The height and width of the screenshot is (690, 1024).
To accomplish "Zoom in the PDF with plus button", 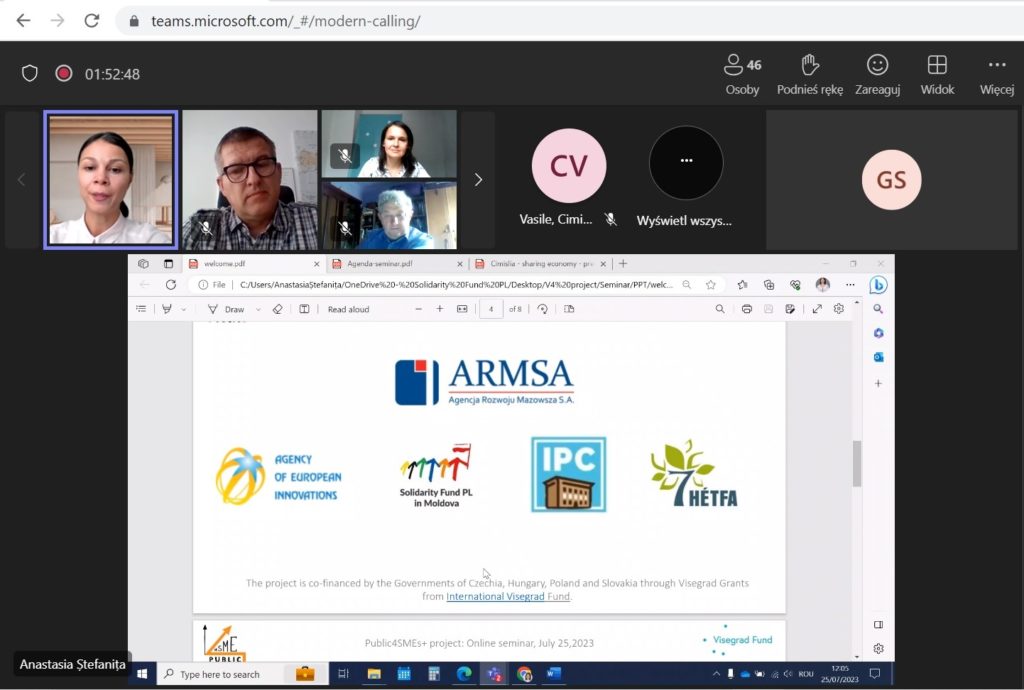I will tap(440, 309).
